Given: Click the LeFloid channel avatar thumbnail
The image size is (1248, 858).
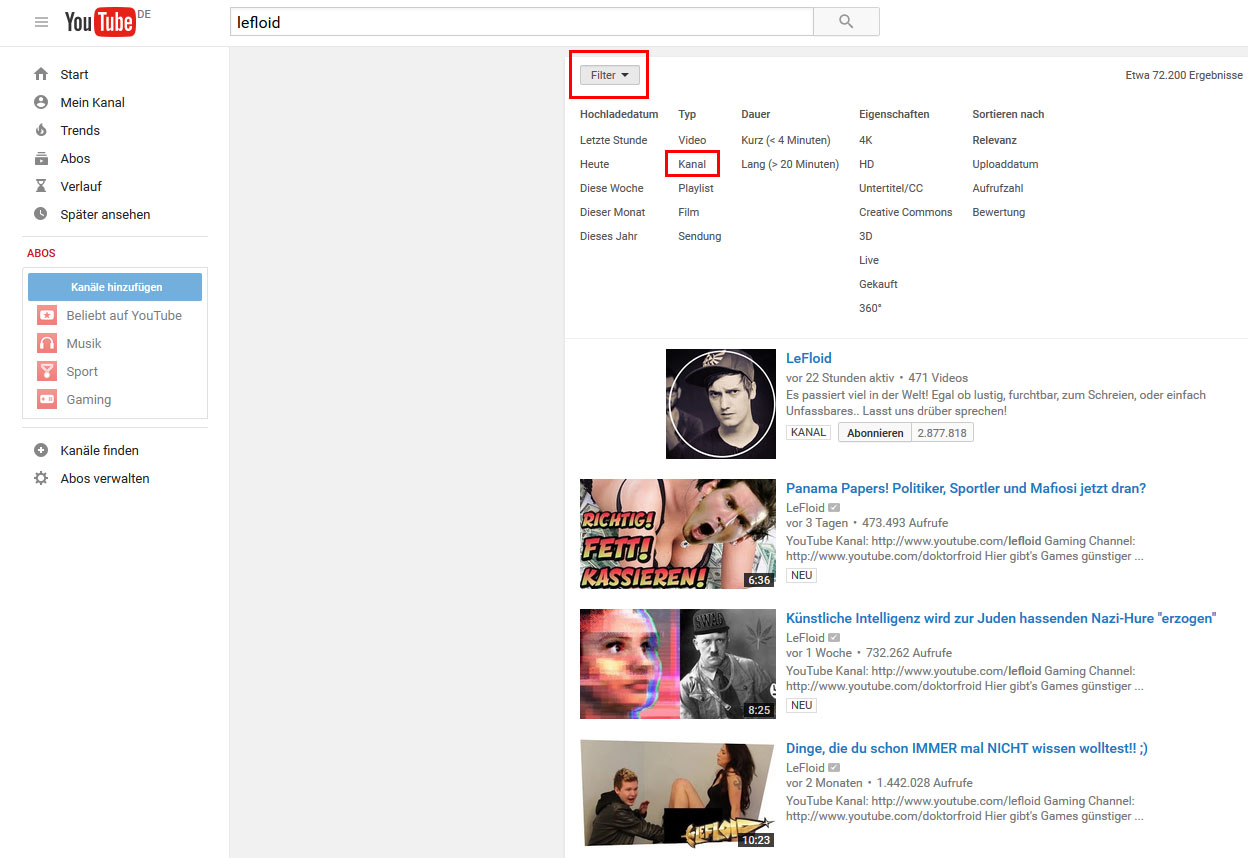Looking at the screenshot, I should [x=720, y=403].
